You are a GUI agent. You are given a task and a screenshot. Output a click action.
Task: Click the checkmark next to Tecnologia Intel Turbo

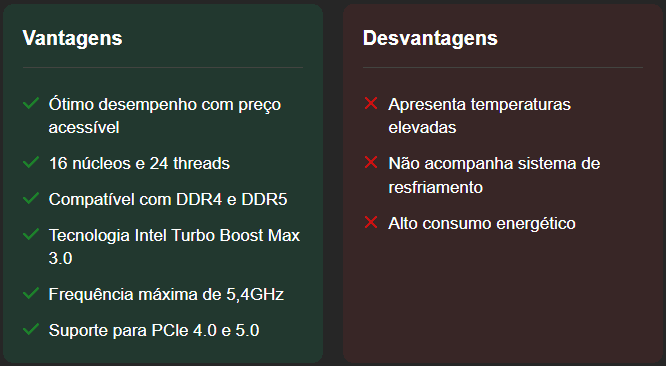(31, 234)
